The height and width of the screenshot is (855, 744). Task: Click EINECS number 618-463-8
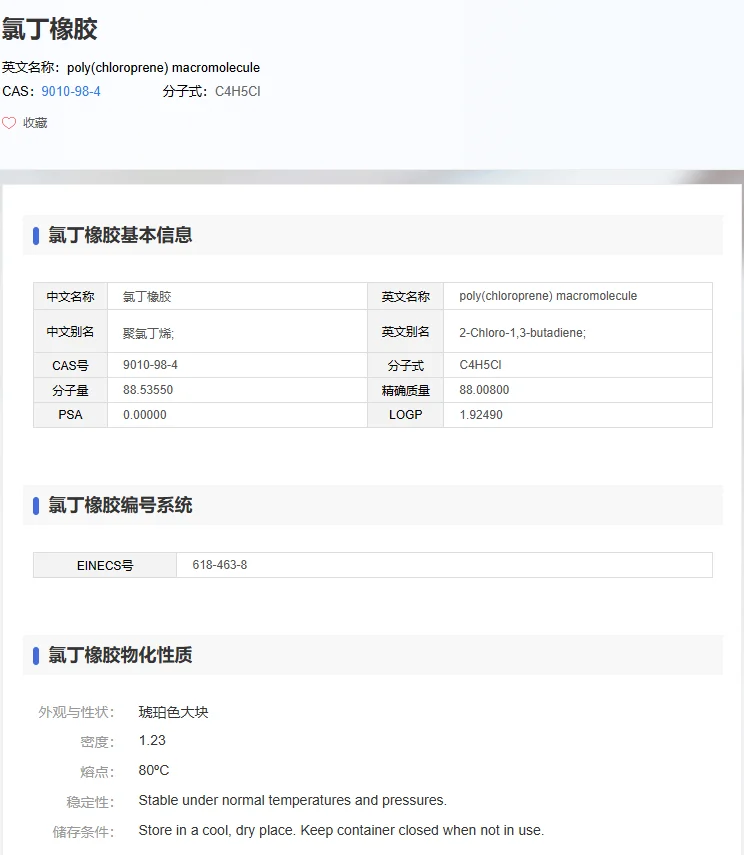220,565
